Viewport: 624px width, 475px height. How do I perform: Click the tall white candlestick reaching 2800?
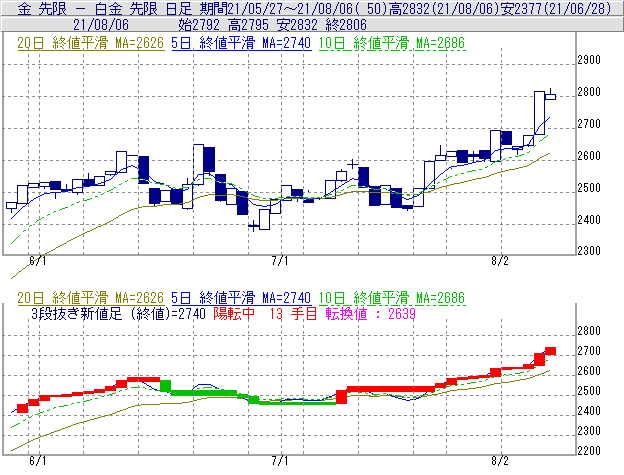[539, 113]
